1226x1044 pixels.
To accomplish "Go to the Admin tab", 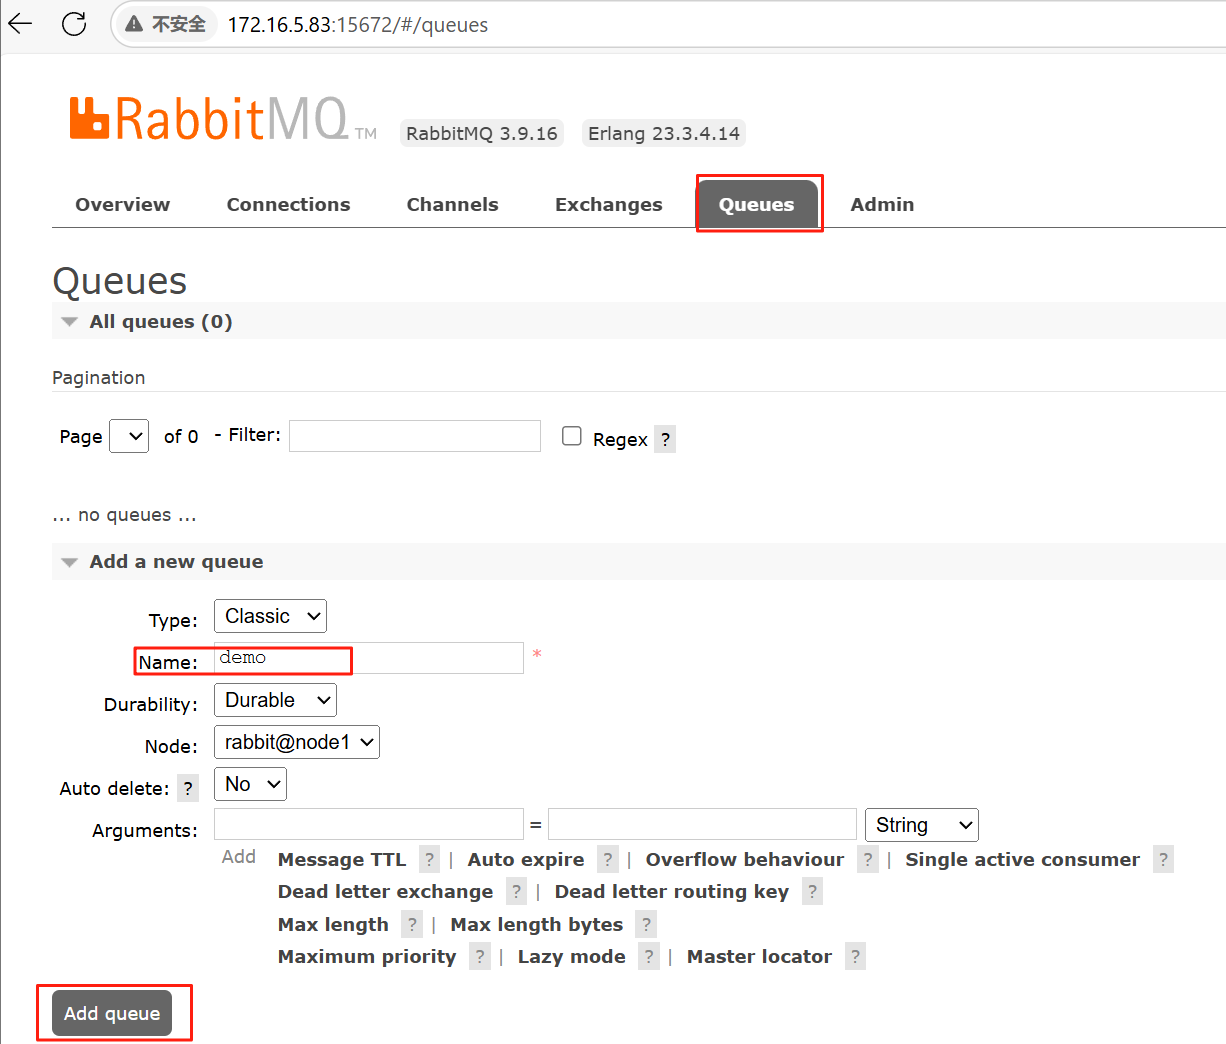I will pos(883,204).
